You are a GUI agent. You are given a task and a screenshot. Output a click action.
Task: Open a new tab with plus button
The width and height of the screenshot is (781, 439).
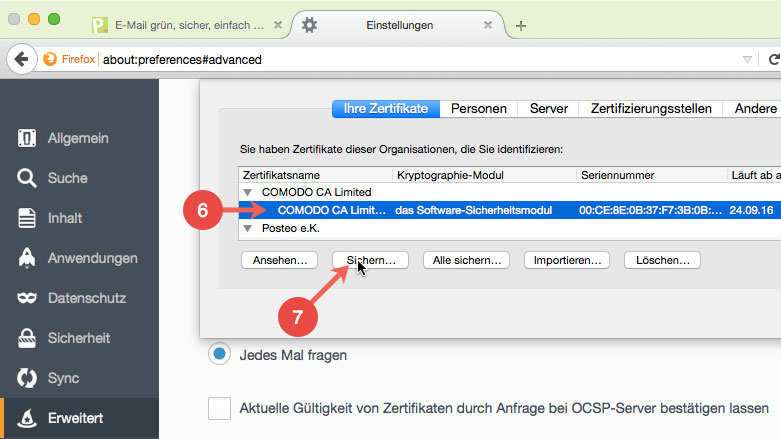521,25
